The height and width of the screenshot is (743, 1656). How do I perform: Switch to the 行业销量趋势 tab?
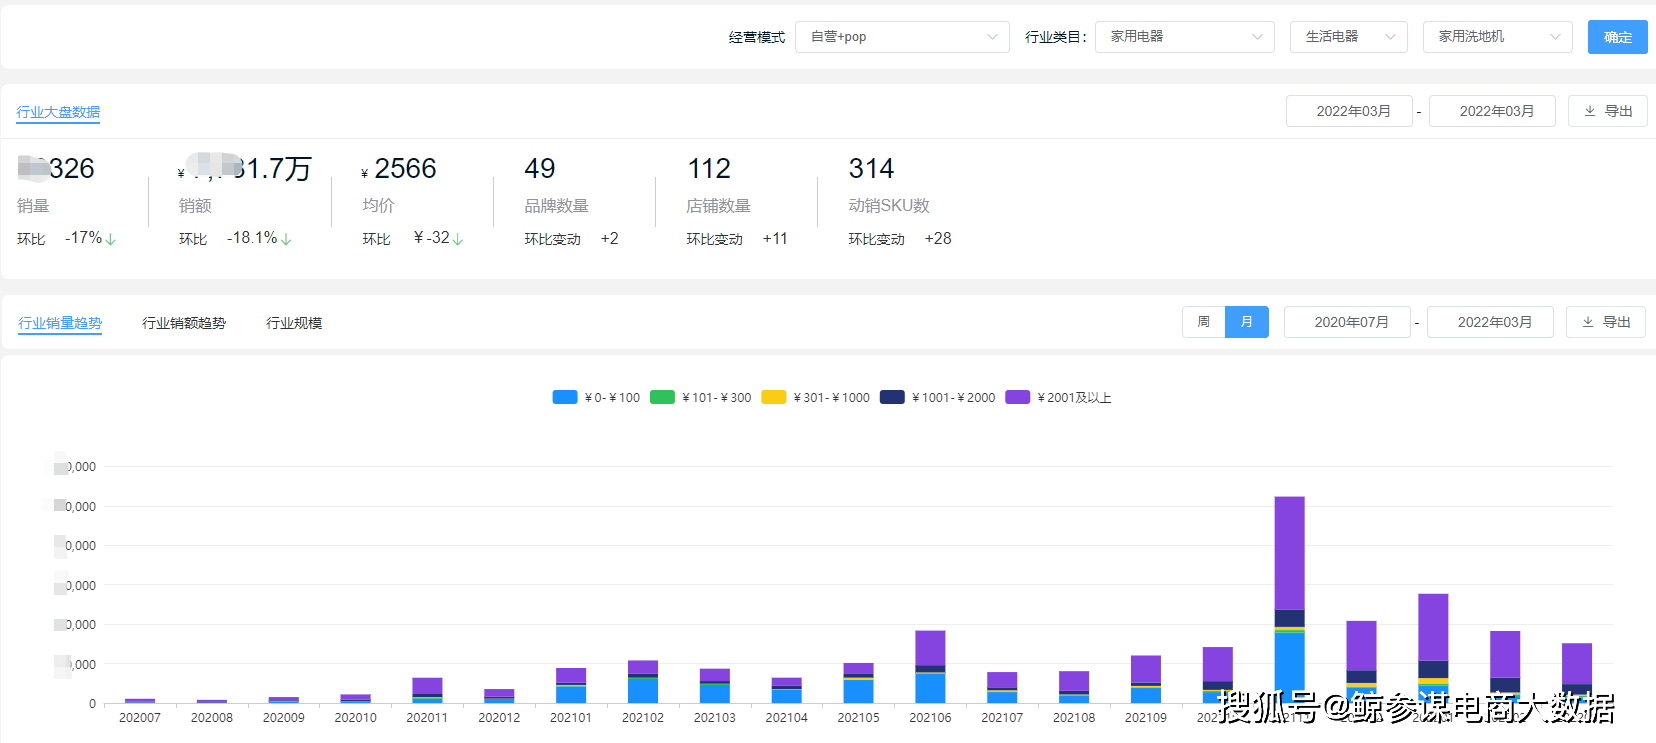click(x=60, y=323)
